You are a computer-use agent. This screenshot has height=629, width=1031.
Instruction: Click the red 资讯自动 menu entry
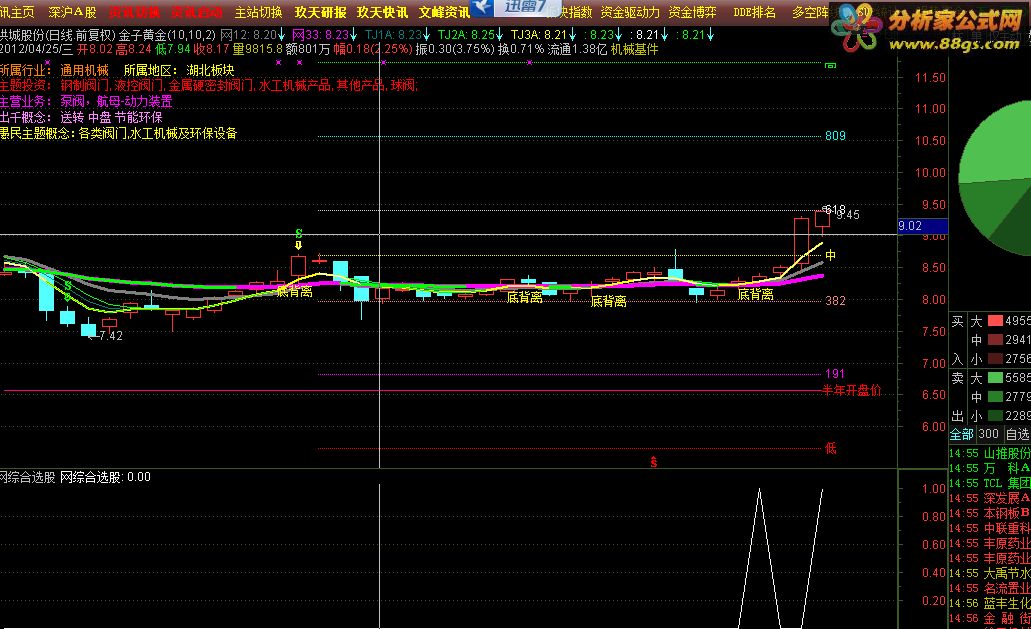click(197, 12)
